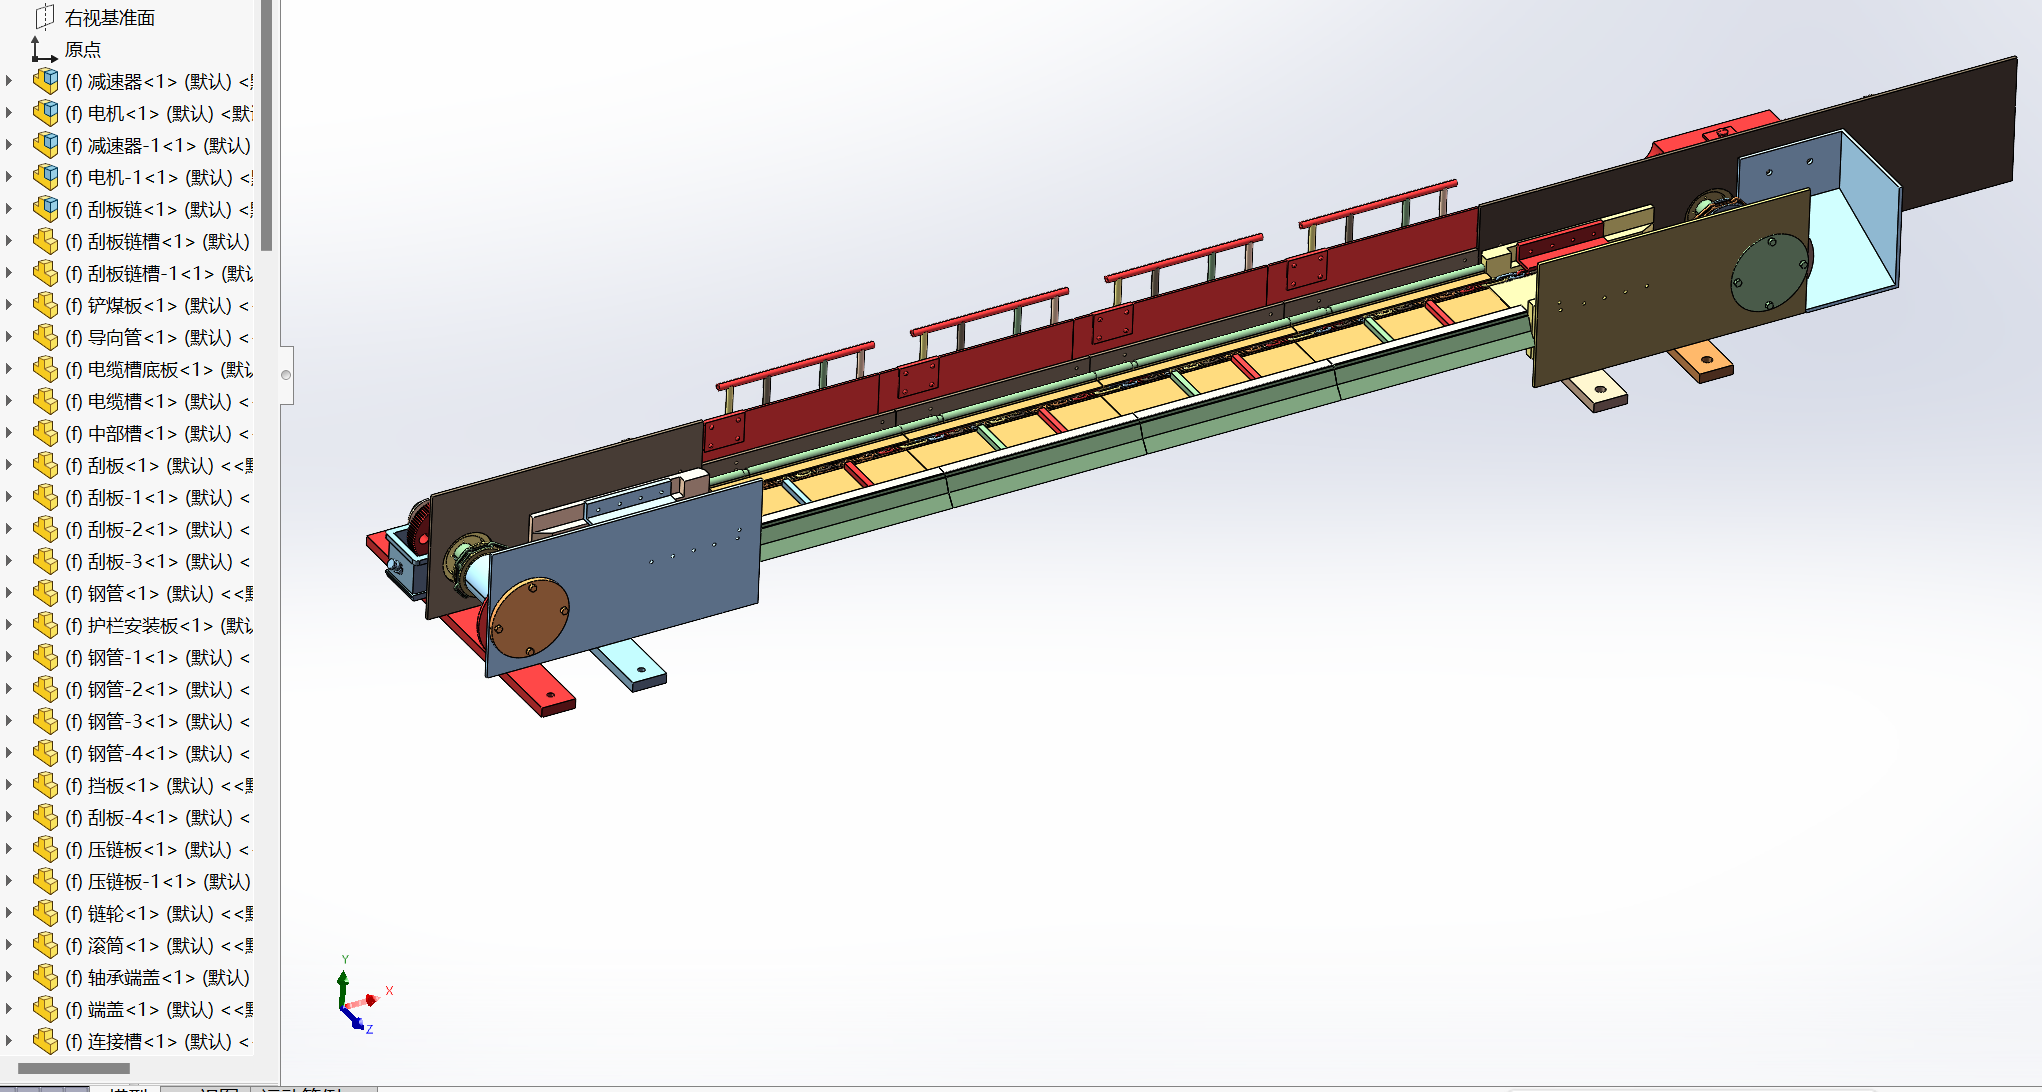Click the 护栏安装板<1> part icon

tap(46, 625)
